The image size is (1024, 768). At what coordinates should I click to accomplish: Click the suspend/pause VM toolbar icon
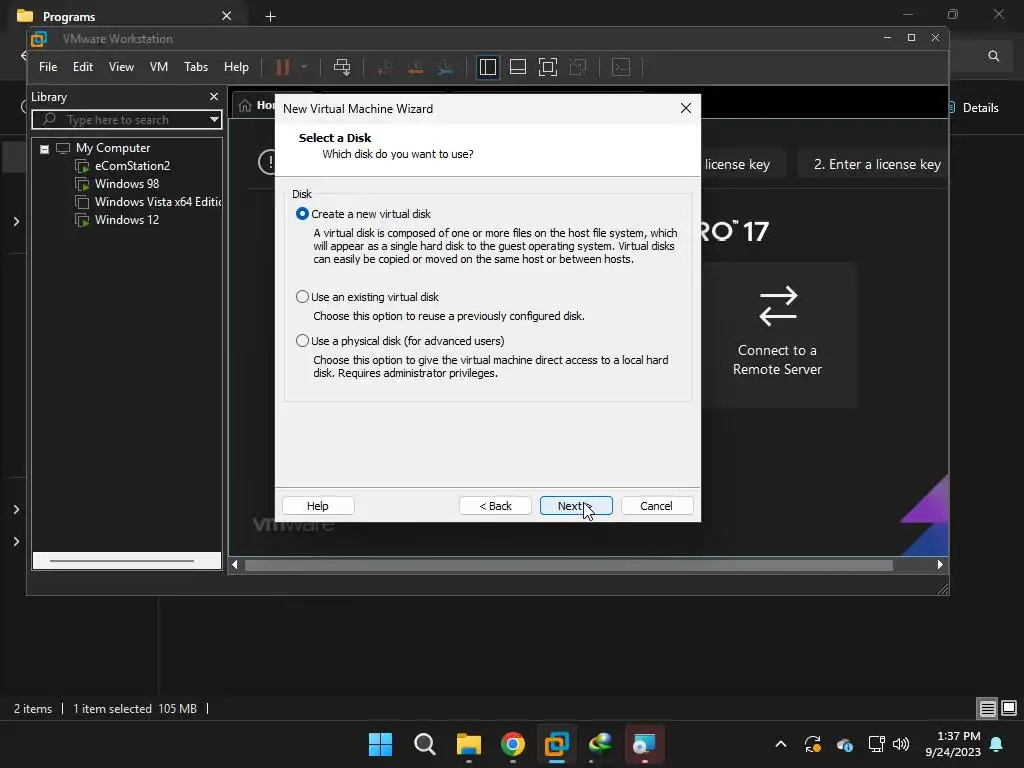[283, 67]
